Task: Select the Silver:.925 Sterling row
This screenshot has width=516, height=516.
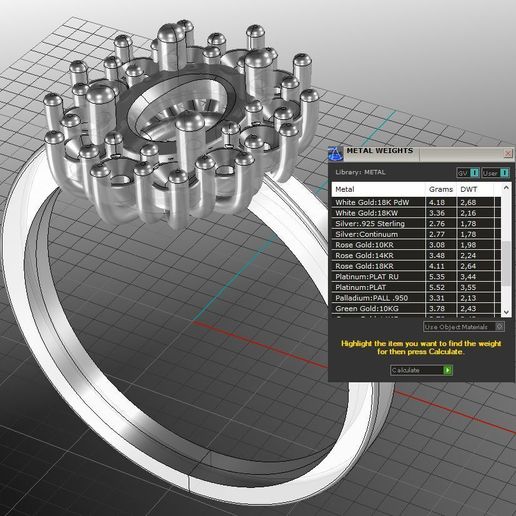Action: click(x=416, y=224)
